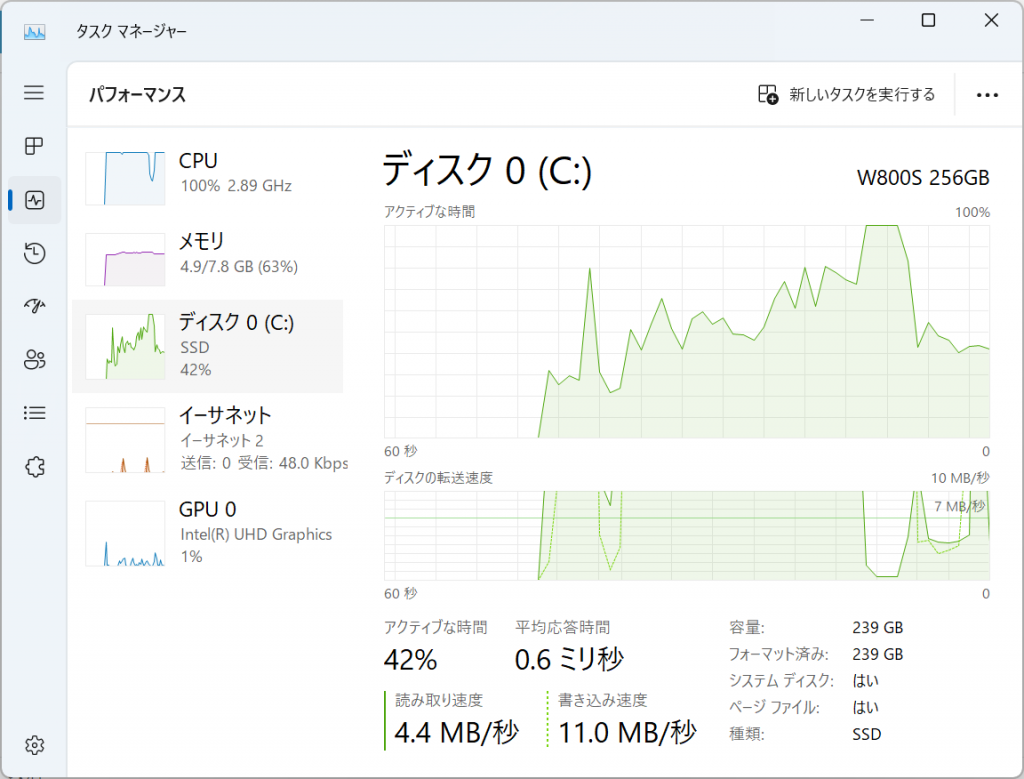Open Task Manager settings gear
This screenshot has height=779, width=1024.
click(35, 745)
